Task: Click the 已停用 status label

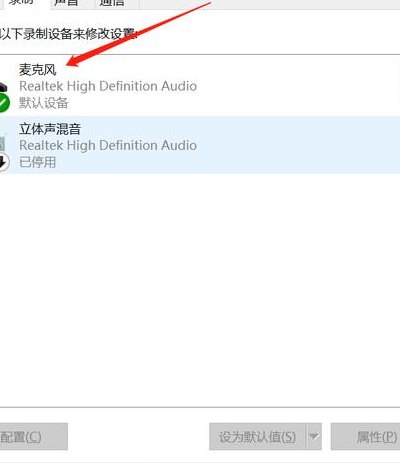Action: pyautogui.click(x=38, y=162)
